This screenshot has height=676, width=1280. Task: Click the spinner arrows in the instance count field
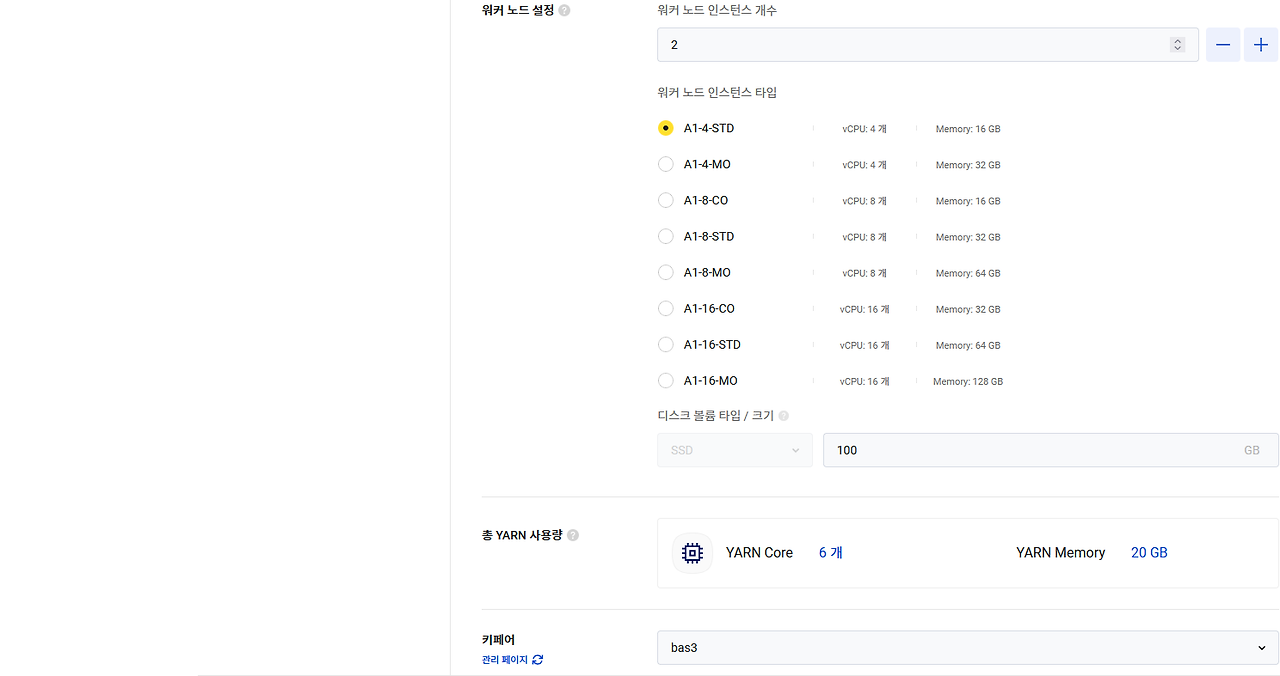click(1177, 44)
